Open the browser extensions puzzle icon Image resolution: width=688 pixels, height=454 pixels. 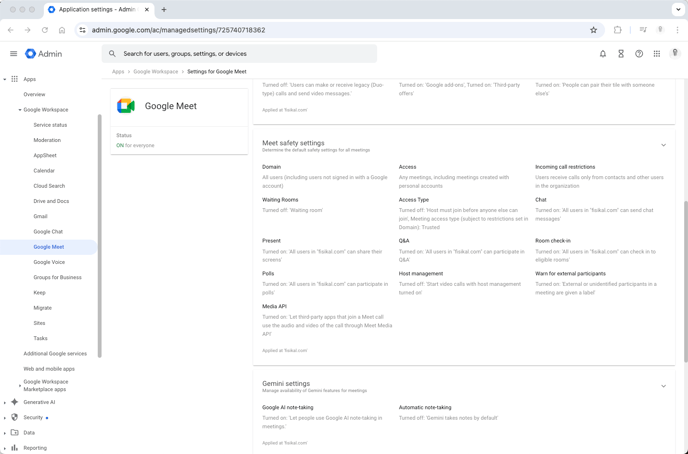tap(617, 30)
